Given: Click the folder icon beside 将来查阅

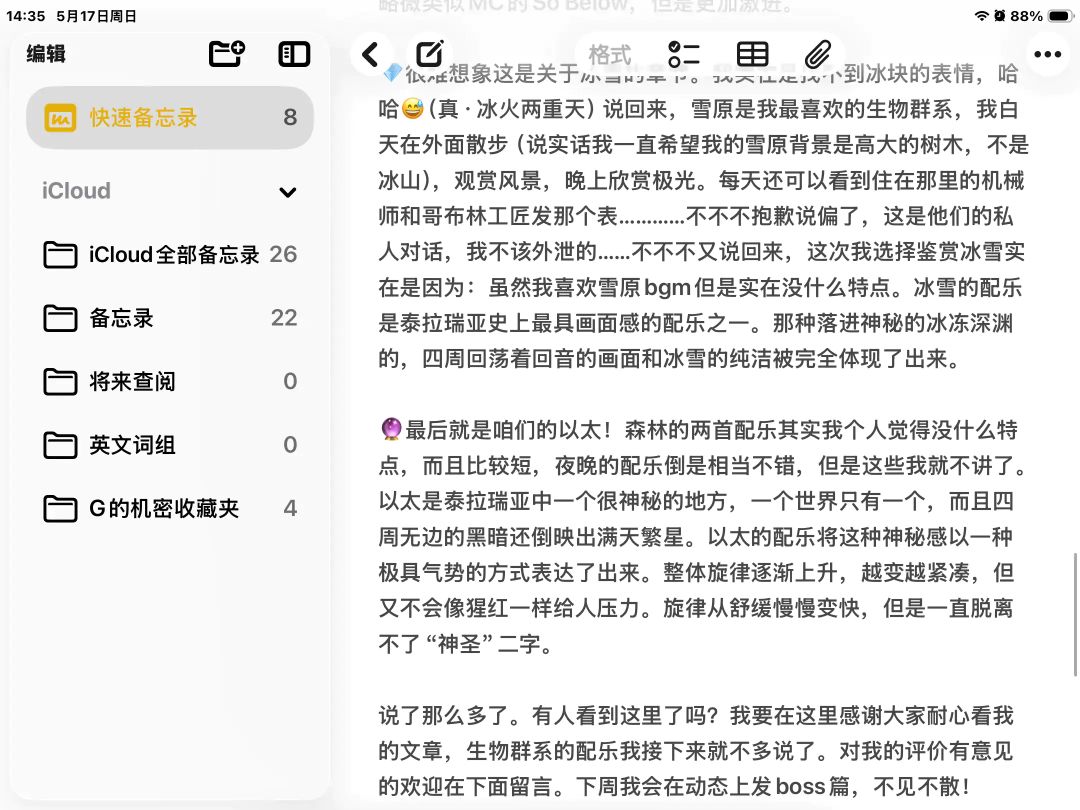Looking at the screenshot, I should point(61,382).
